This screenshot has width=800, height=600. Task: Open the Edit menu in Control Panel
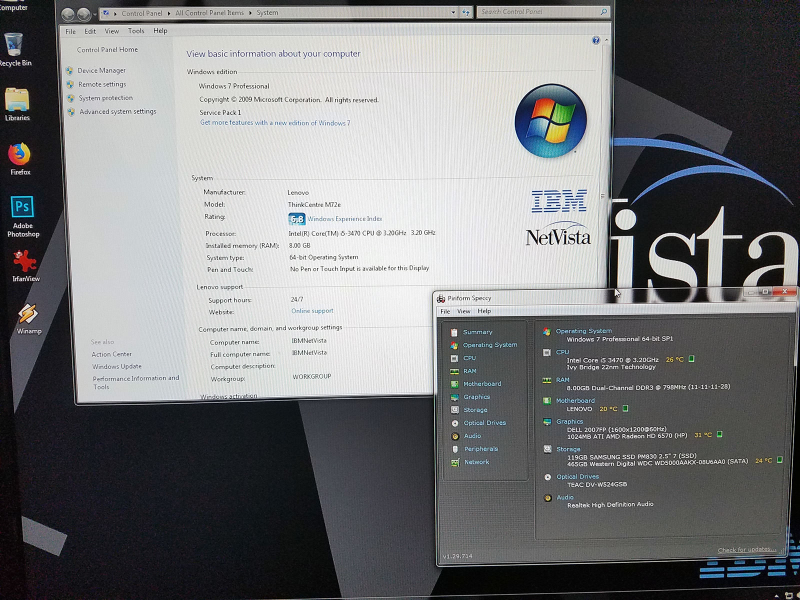(90, 32)
